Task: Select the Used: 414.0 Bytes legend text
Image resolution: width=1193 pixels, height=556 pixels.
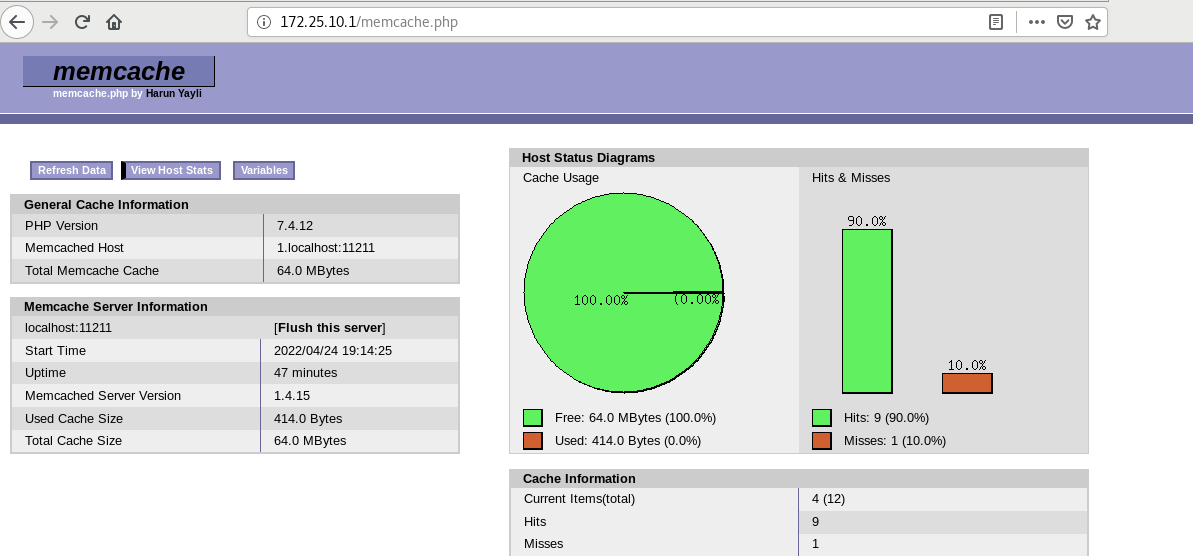Action: [628, 440]
